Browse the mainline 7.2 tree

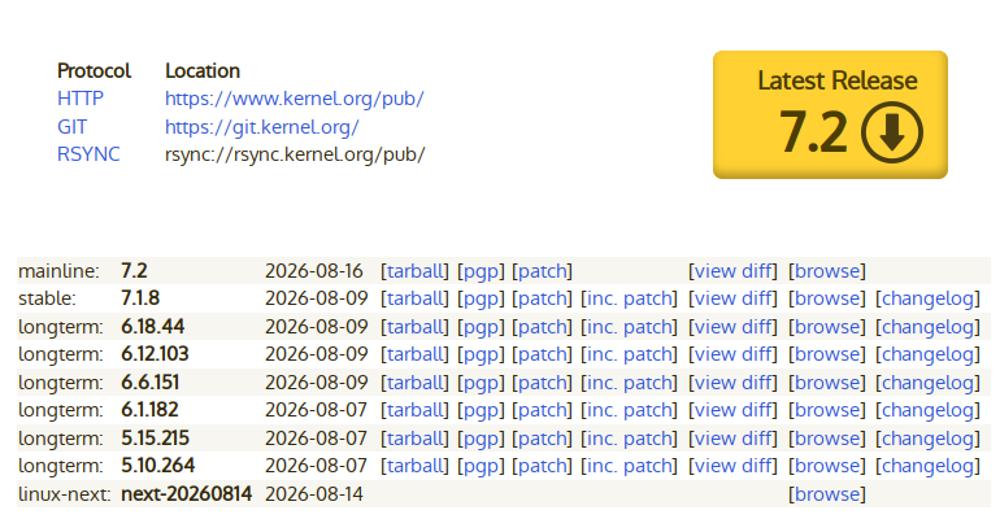coord(827,271)
